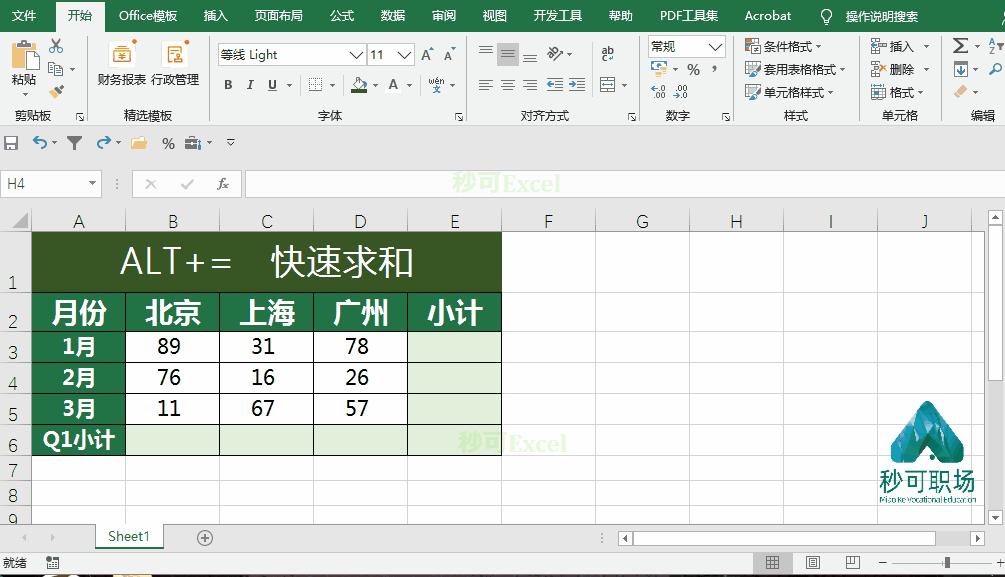
Task: Open the 常规 number format combo box
Action: pyautogui.click(x=686, y=46)
